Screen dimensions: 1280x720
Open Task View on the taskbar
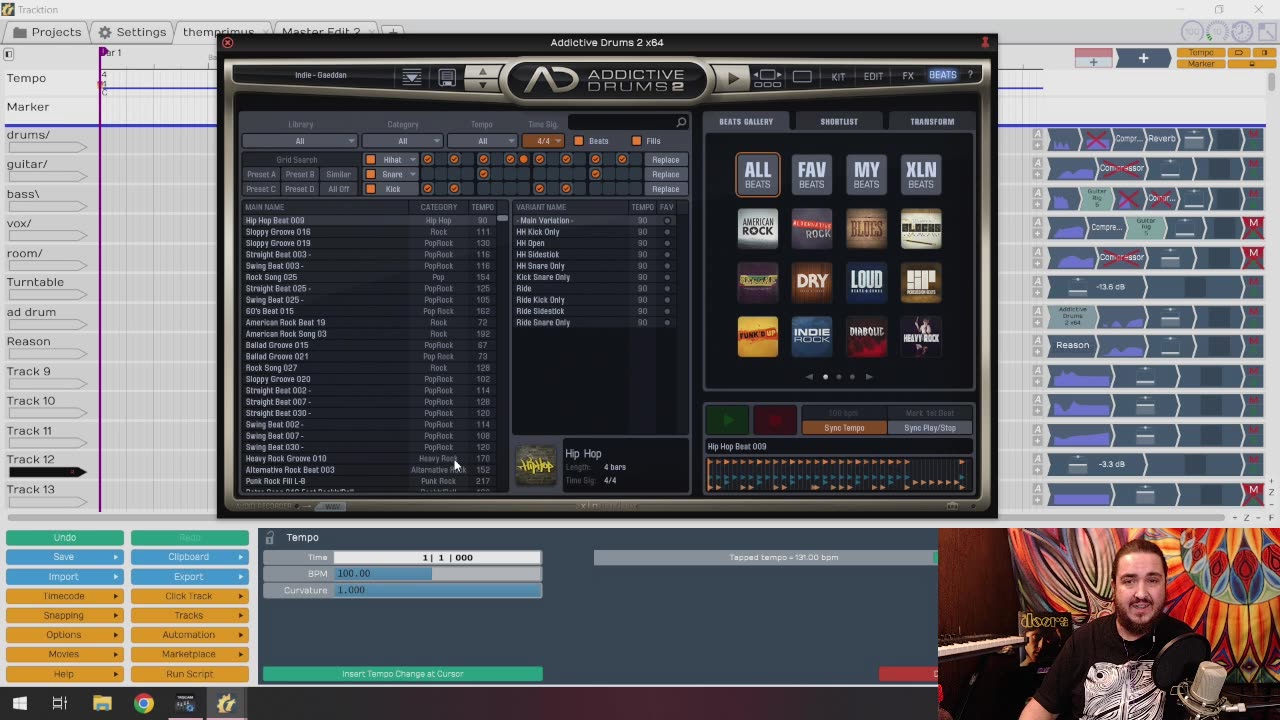(60, 703)
